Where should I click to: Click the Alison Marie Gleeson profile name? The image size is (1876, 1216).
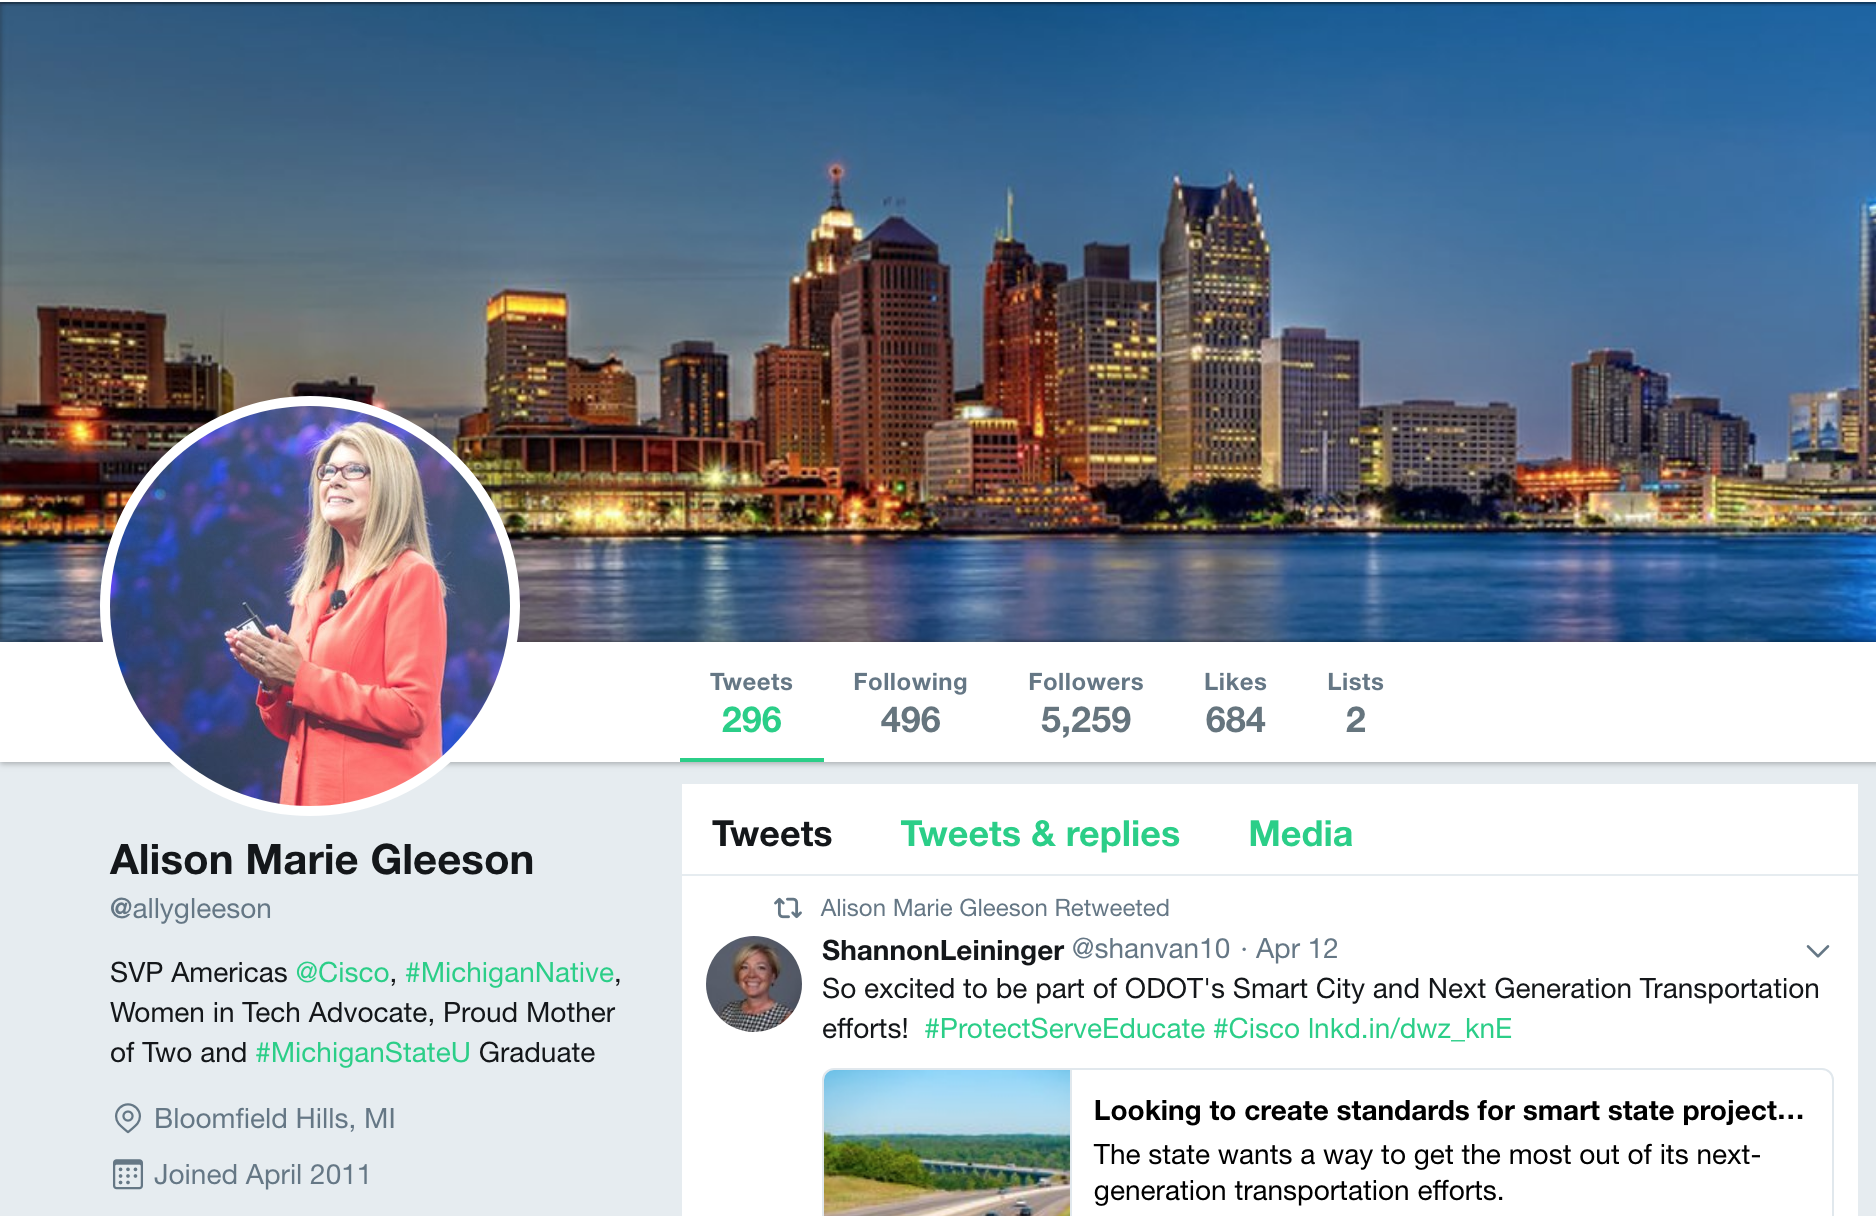[322, 860]
